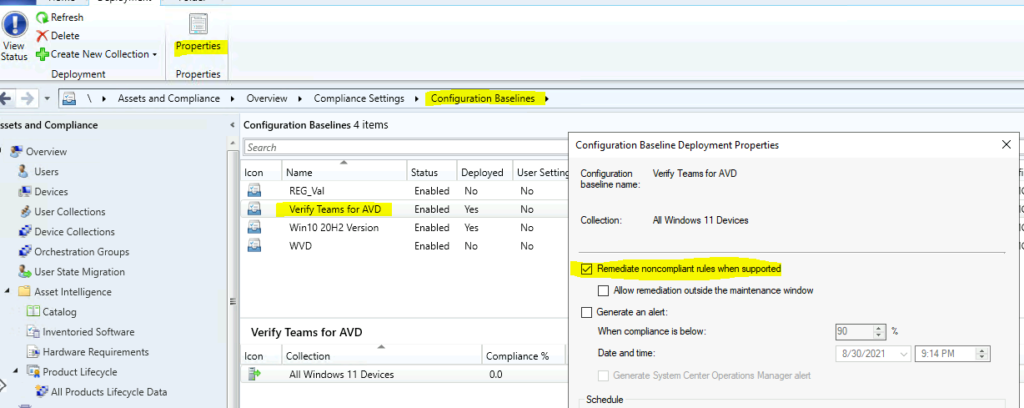Click the Asset Intelligence folder icon
The image size is (1024, 408).
coord(24,291)
